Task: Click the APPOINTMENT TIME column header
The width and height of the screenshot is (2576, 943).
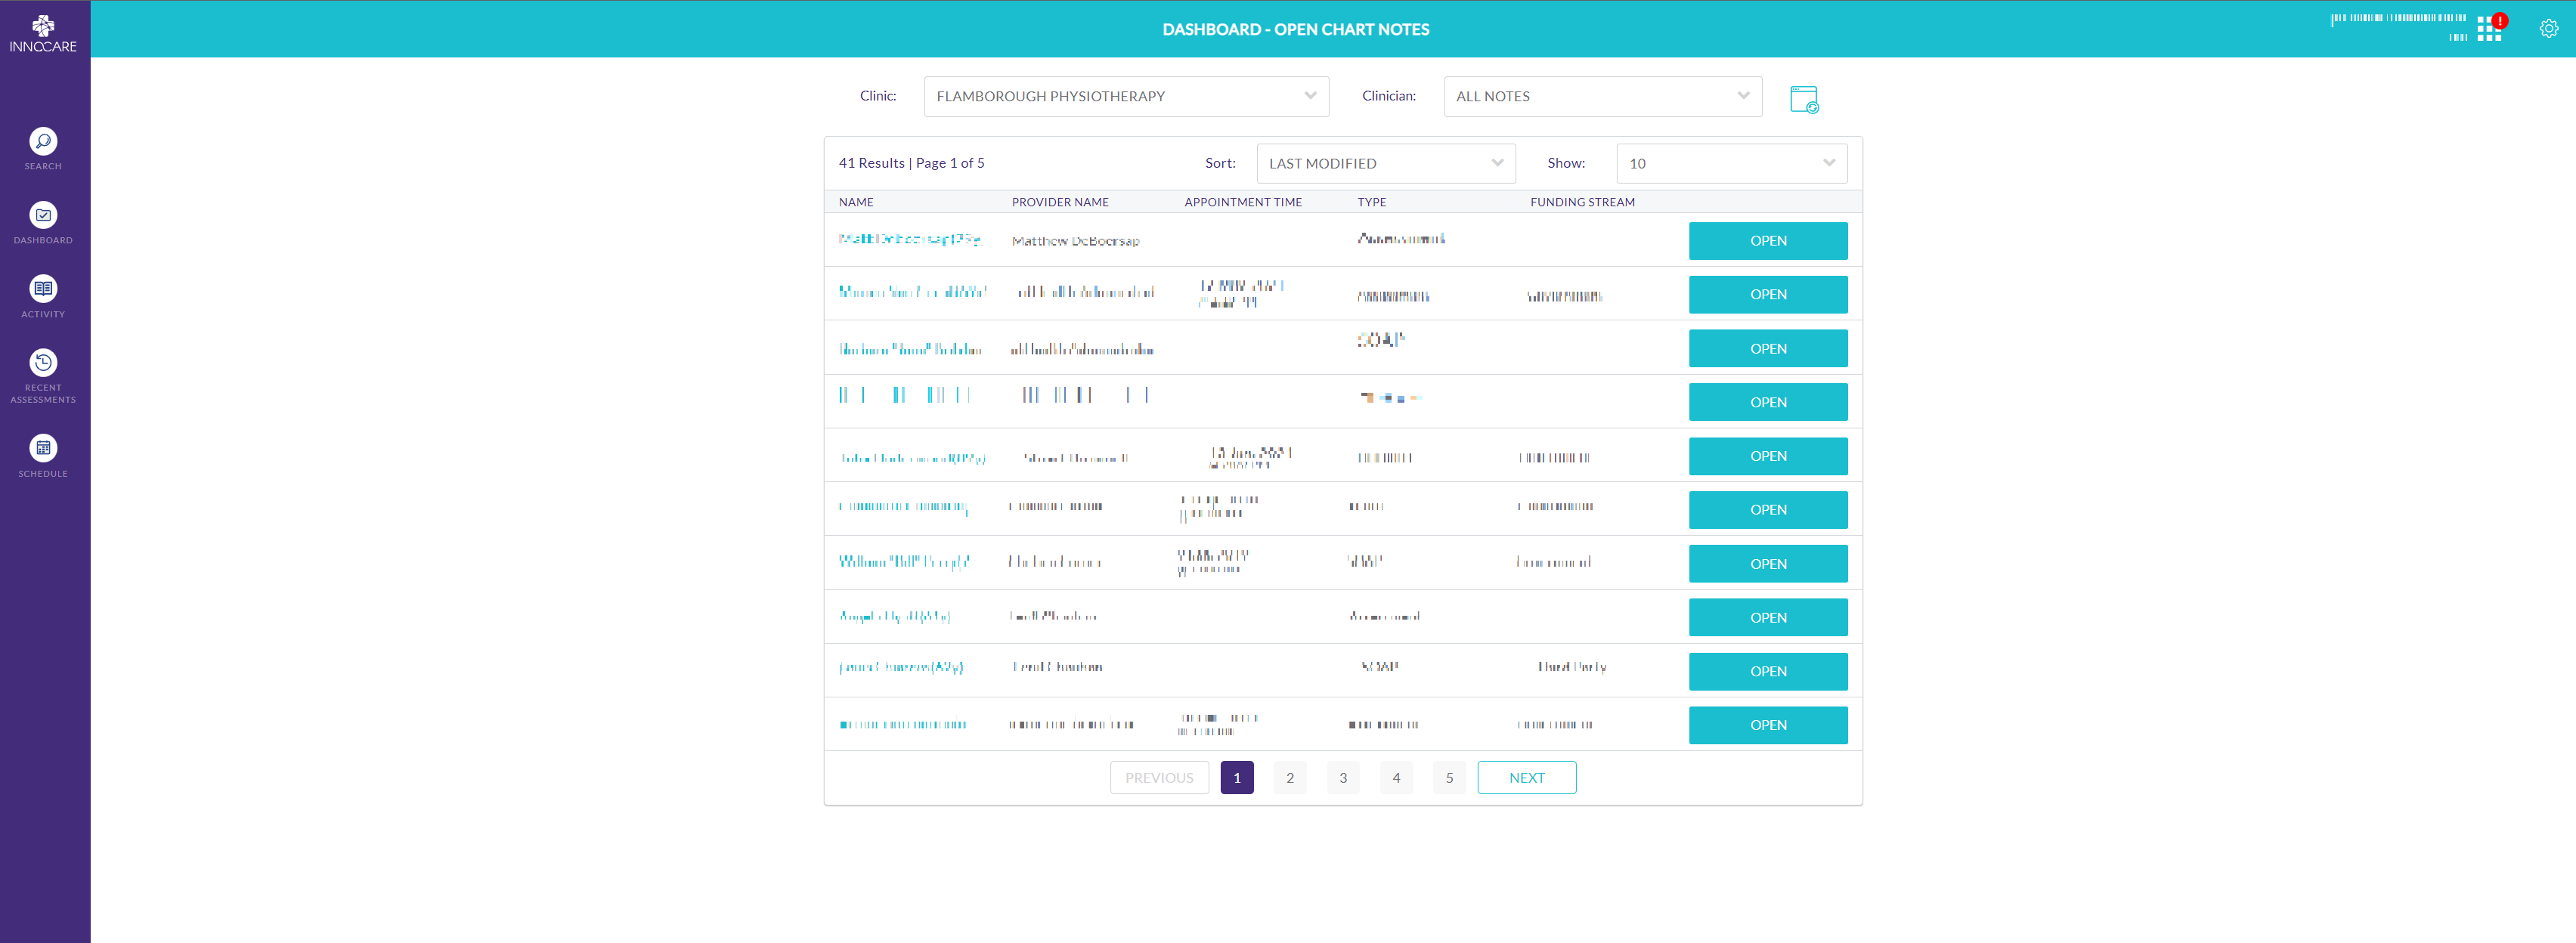Action: coord(1243,202)
